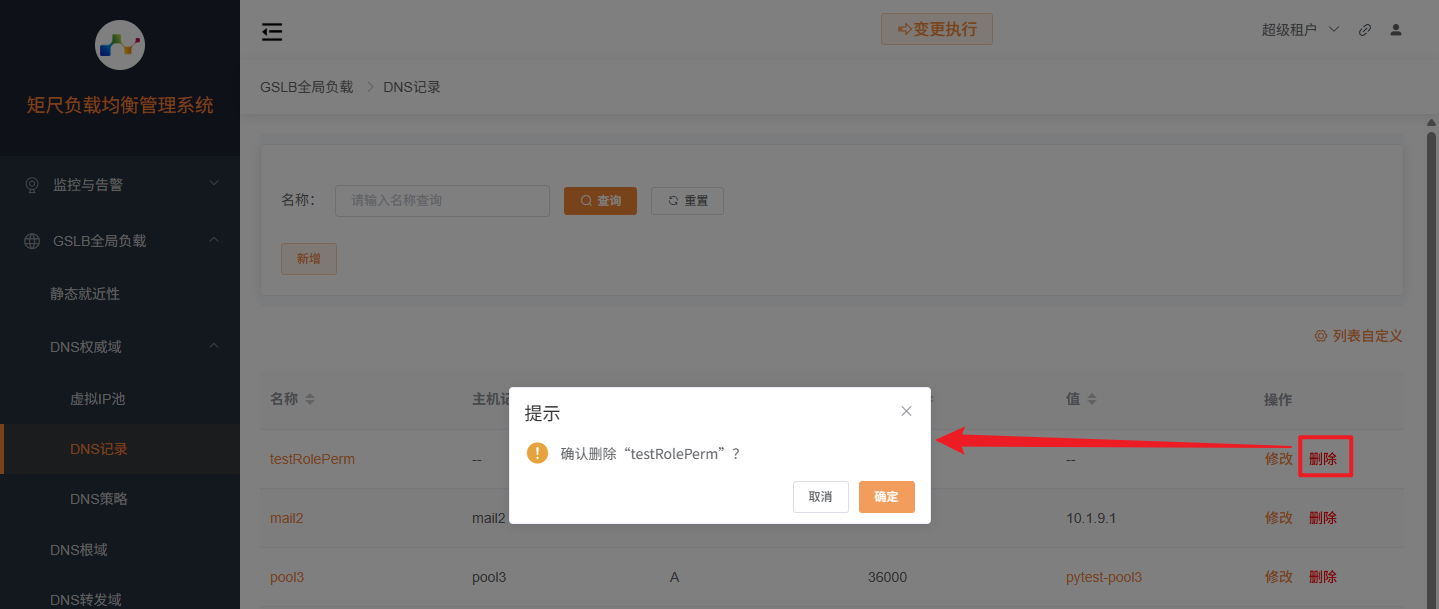The width and height of the screenshot is (1439, 609).
Task: Click the 重置 reset button
Action: [x=687, y=201]
